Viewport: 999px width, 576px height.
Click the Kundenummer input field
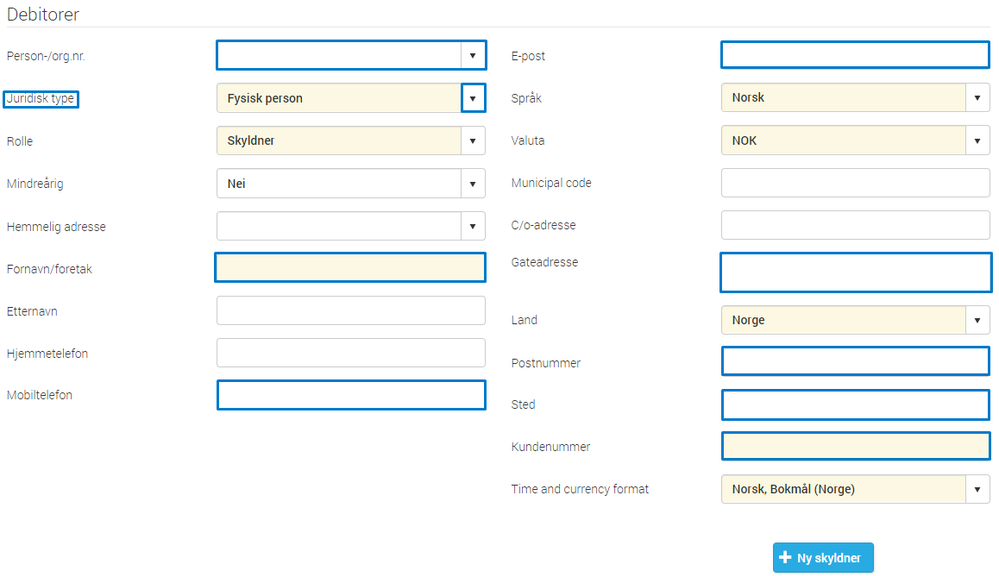click(x=856, y=446)
